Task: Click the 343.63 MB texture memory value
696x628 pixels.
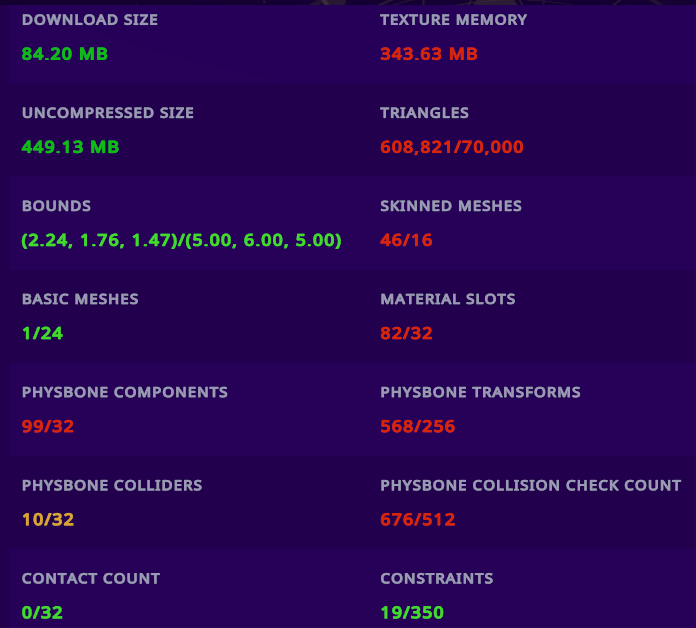Action: click(429, 54)
